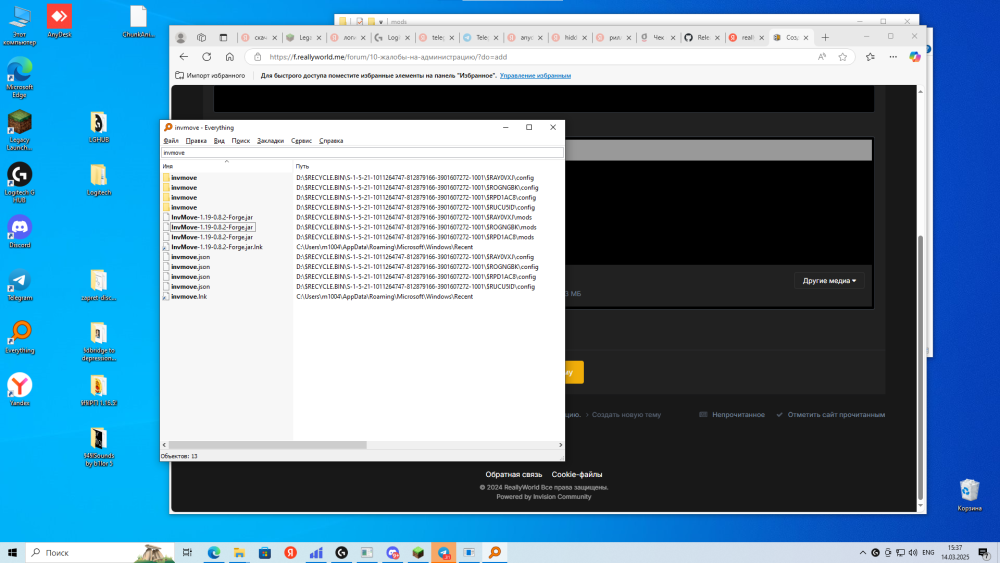Open Legacy Launcher desktop icon
The image size is (1000, 563).
tap(19, 130)
